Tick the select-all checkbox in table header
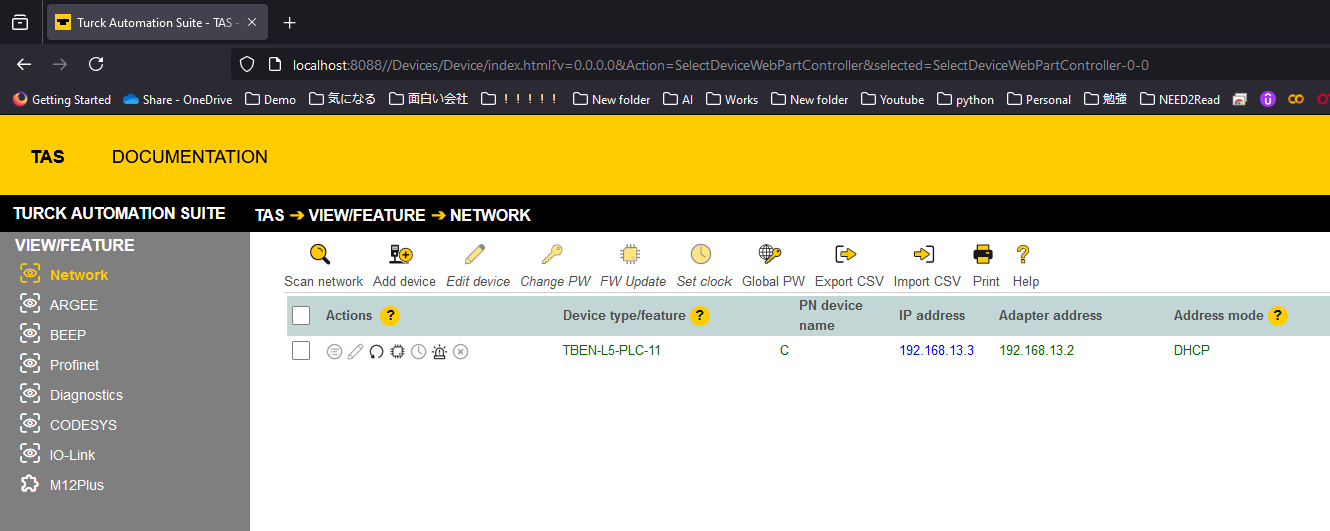The width and height of the screenshot is (1330, 531). point(301,316)
